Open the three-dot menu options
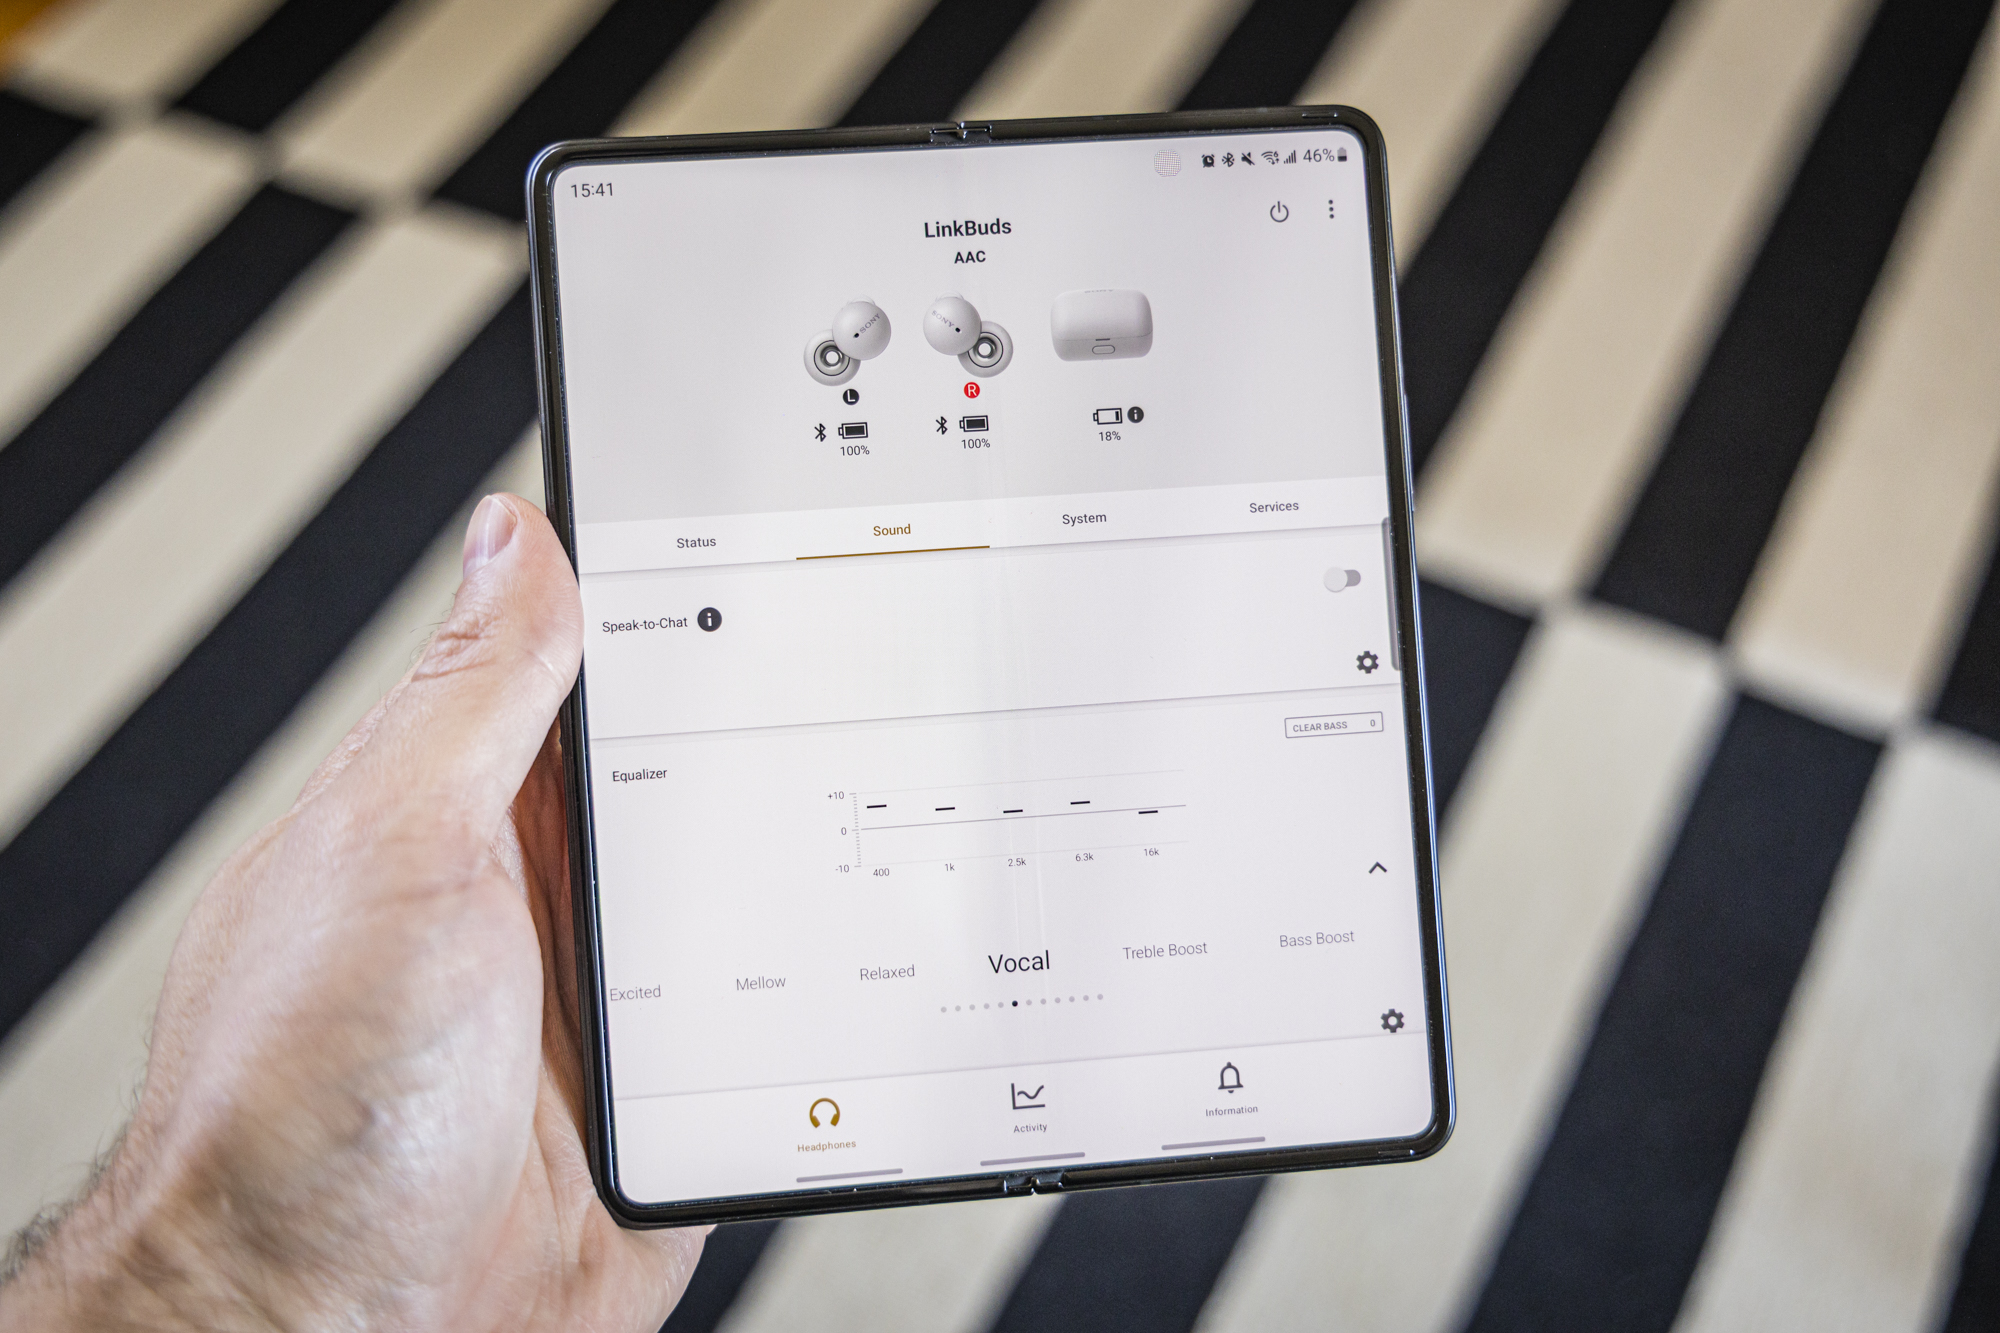The image size is (2000, 1333). (1332, 208)
